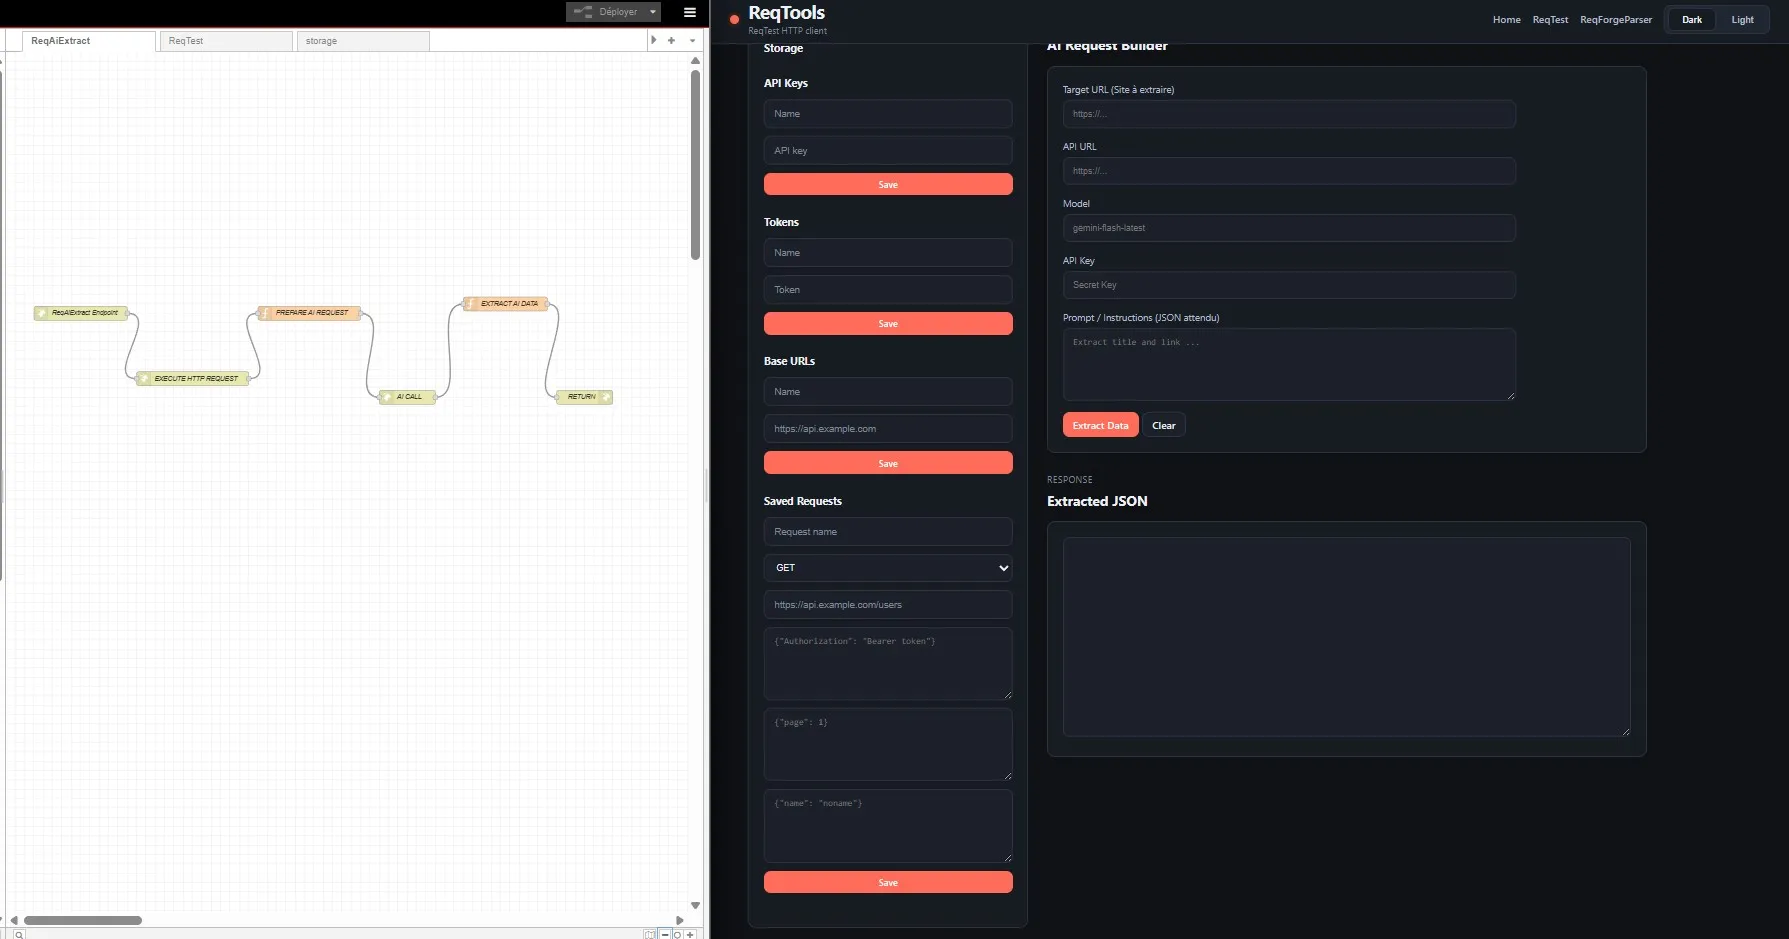
Task: Zoom in on the flow canvas with the plus icon
Action: 690,934
